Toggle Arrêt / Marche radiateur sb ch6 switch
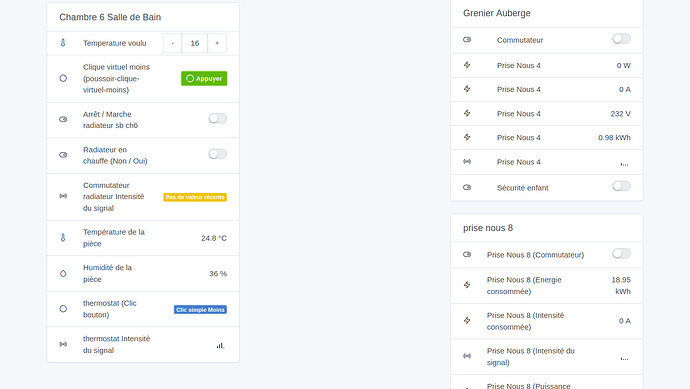Image resolution: width=690 pixels, height=389 pixels. pos(217,118)
